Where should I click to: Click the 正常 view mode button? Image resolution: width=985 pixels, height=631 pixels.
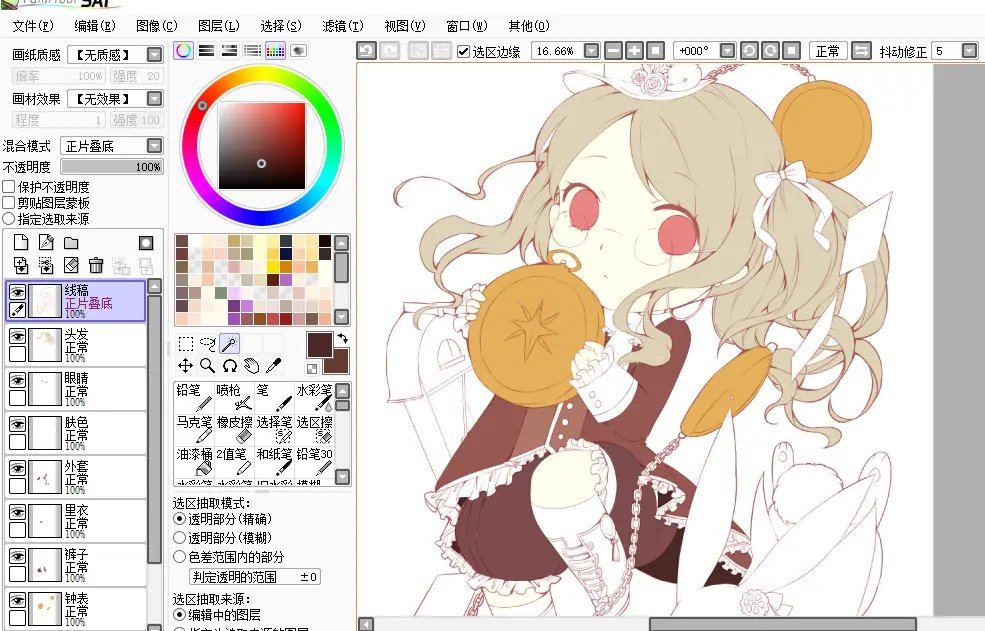[828, 51]
